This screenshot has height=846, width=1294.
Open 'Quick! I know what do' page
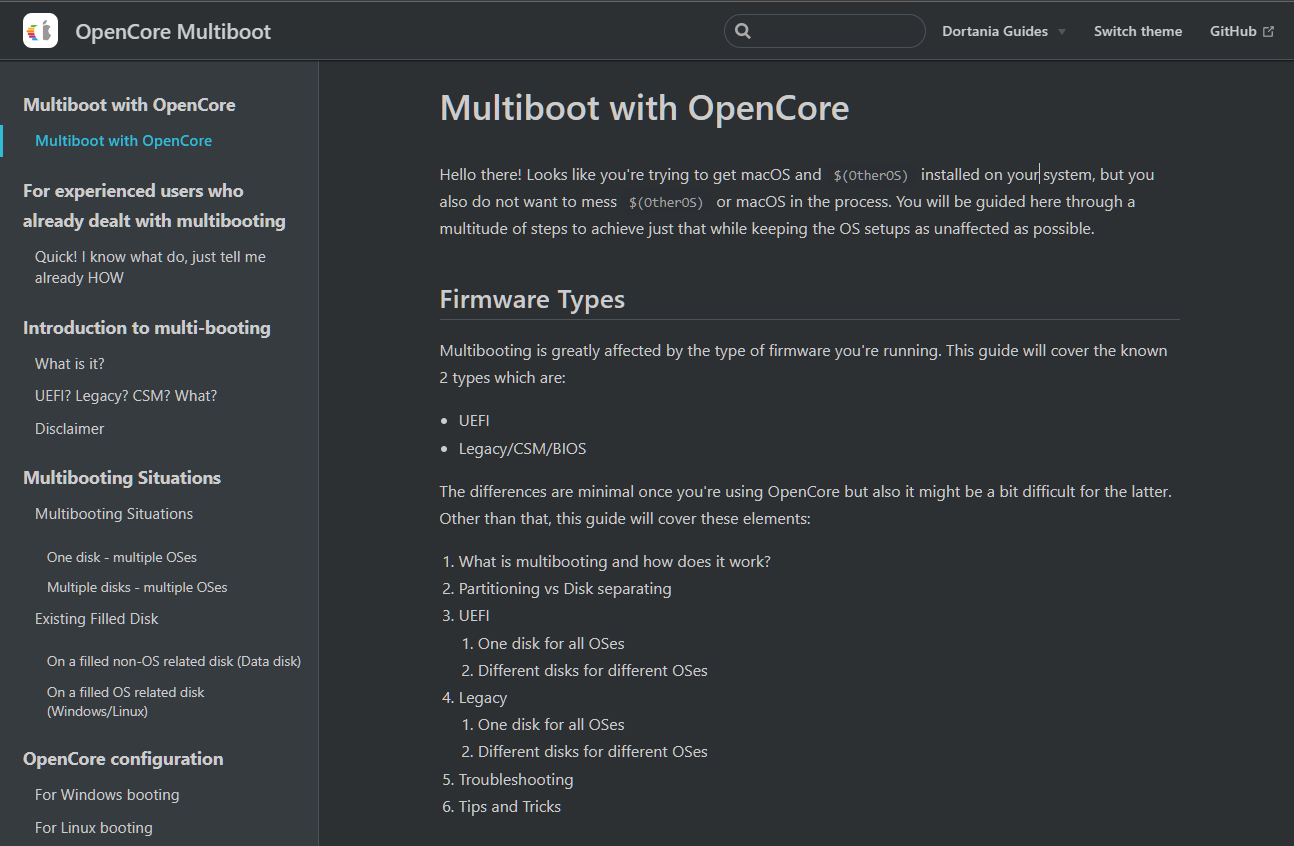pyautogui.click(x=150, y=267)
